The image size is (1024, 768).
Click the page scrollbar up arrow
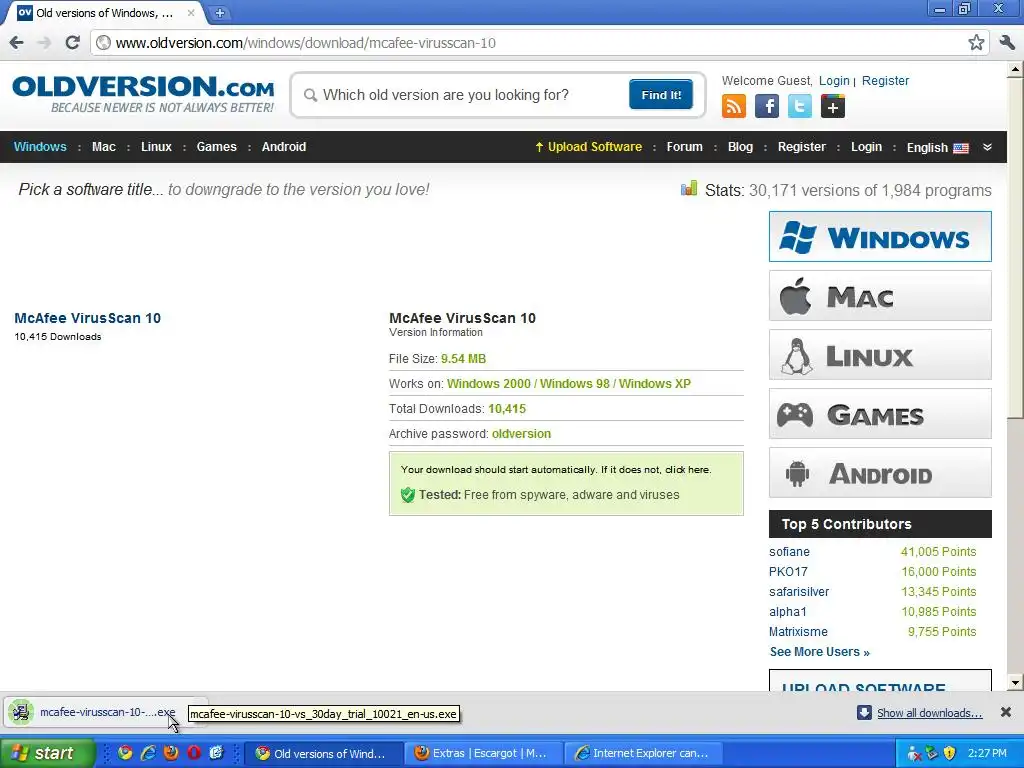pyautogui.click(x=1015, y=69)
